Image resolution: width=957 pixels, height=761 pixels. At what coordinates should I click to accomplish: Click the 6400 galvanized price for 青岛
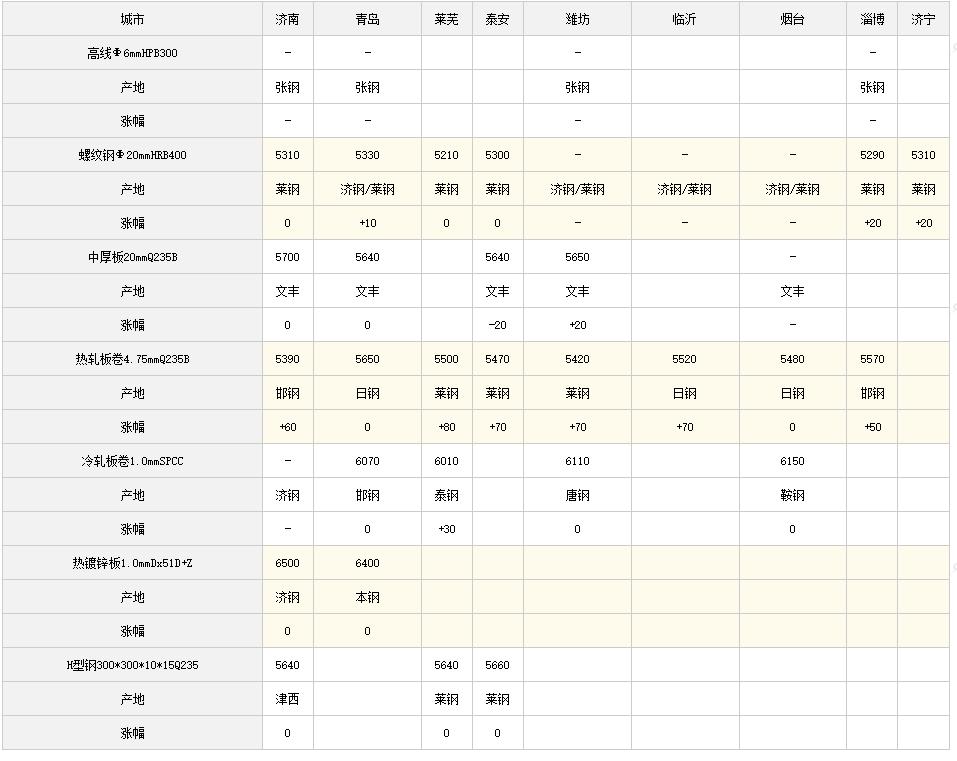pyautogui.click(x=367, y=563)
